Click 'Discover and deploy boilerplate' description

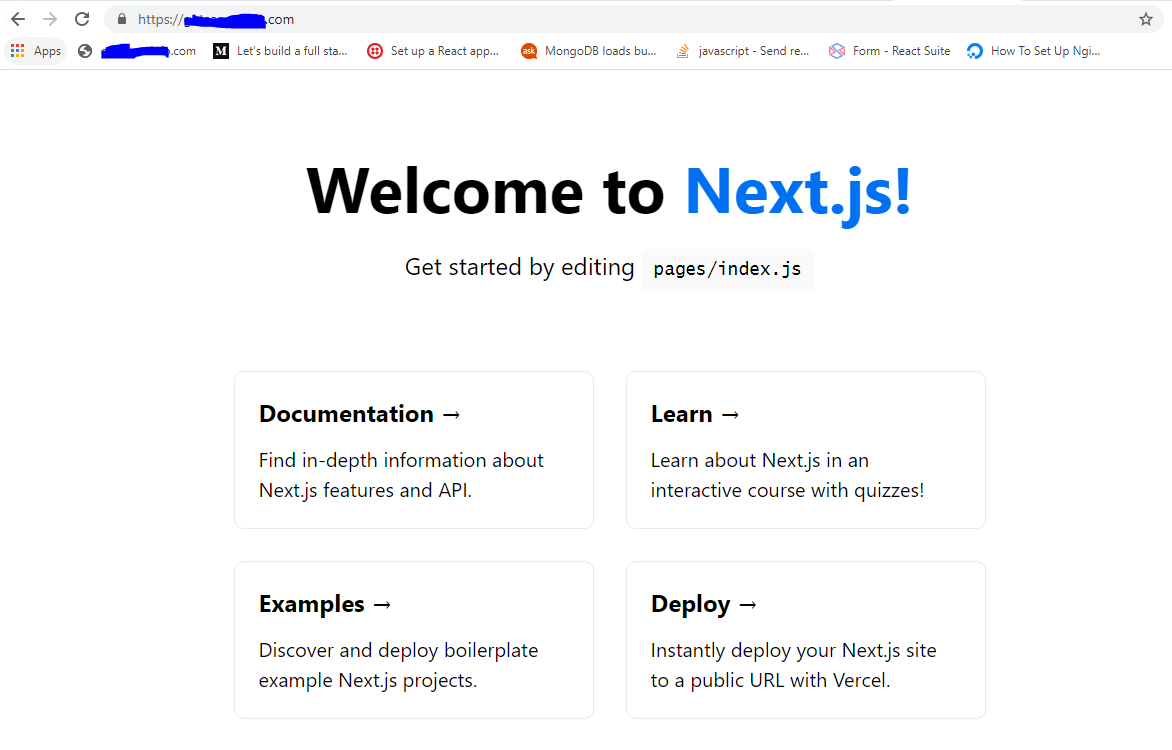point(398,651)
